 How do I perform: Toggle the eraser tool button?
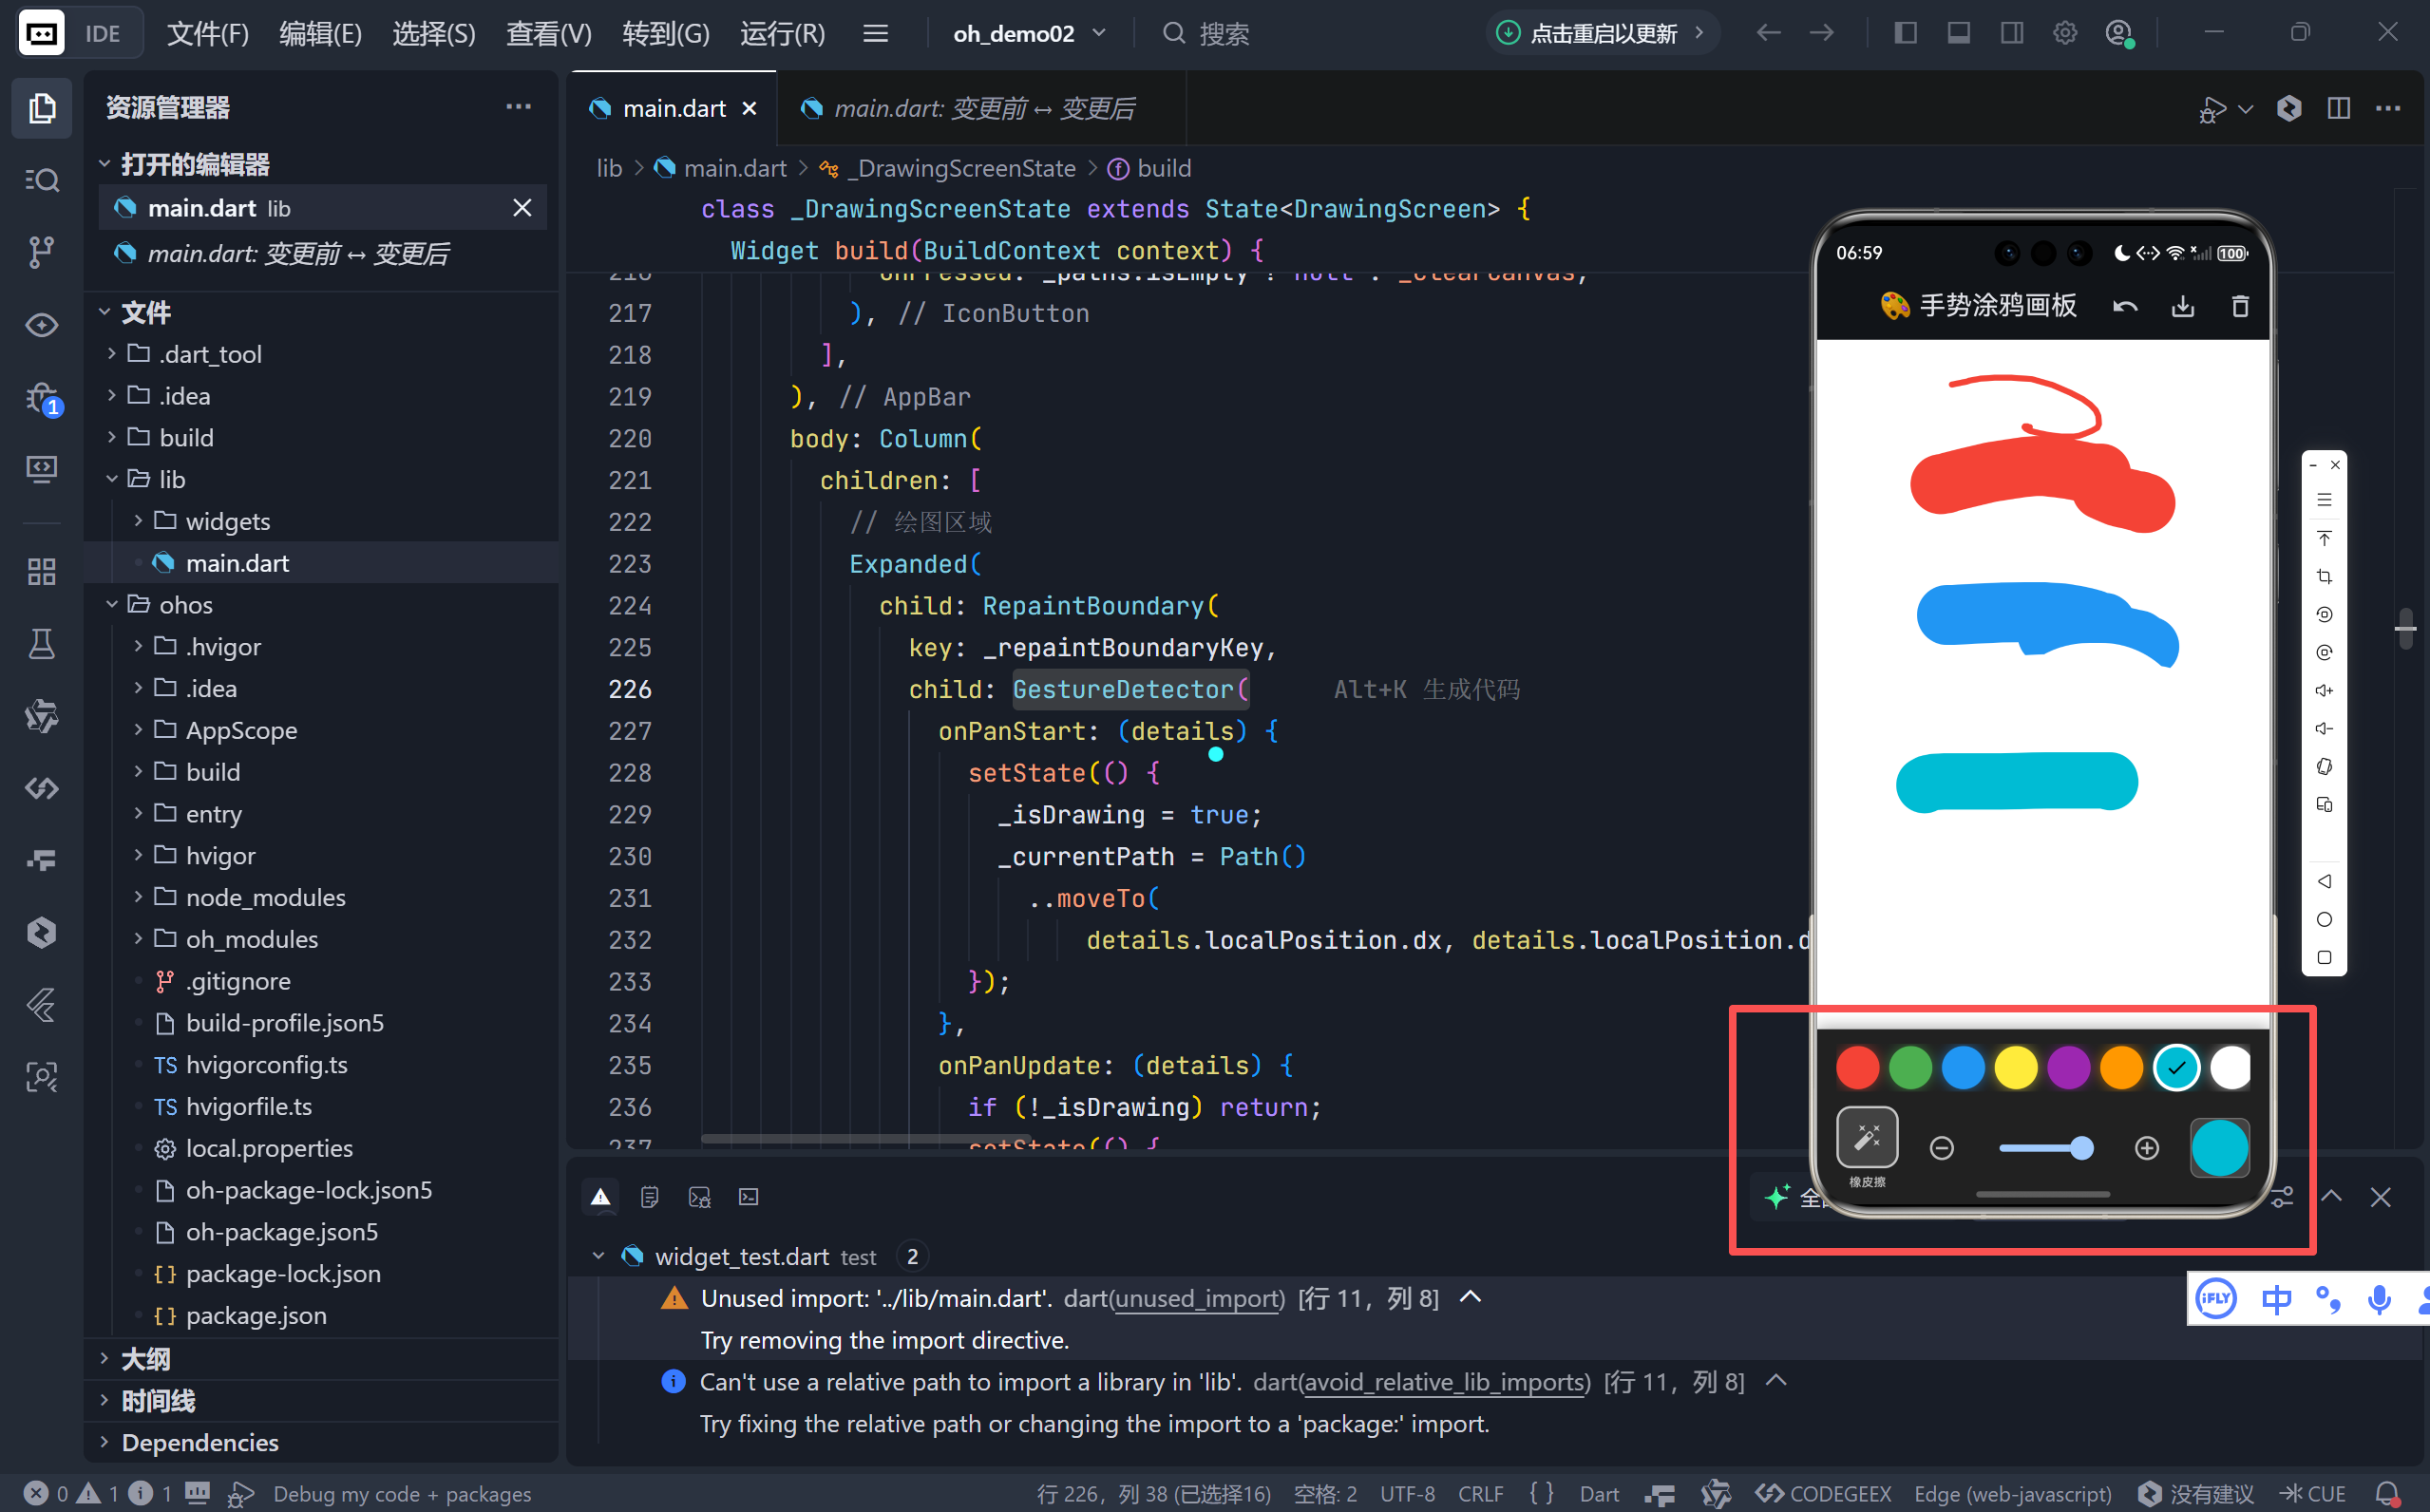(1866, 1138)
